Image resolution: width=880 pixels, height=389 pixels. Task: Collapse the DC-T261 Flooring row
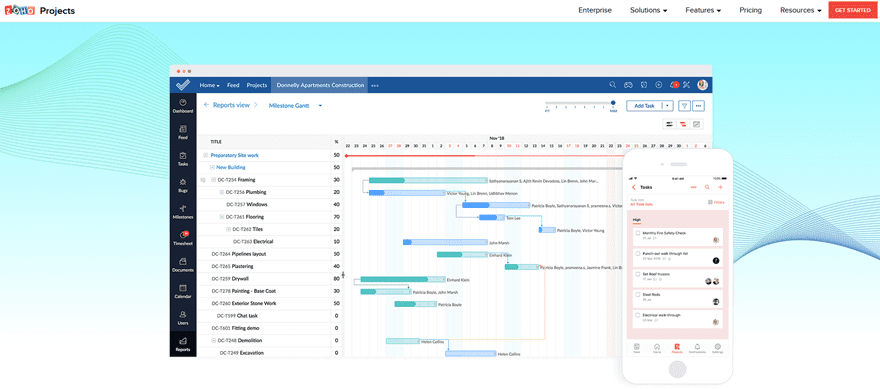point(222,217)
